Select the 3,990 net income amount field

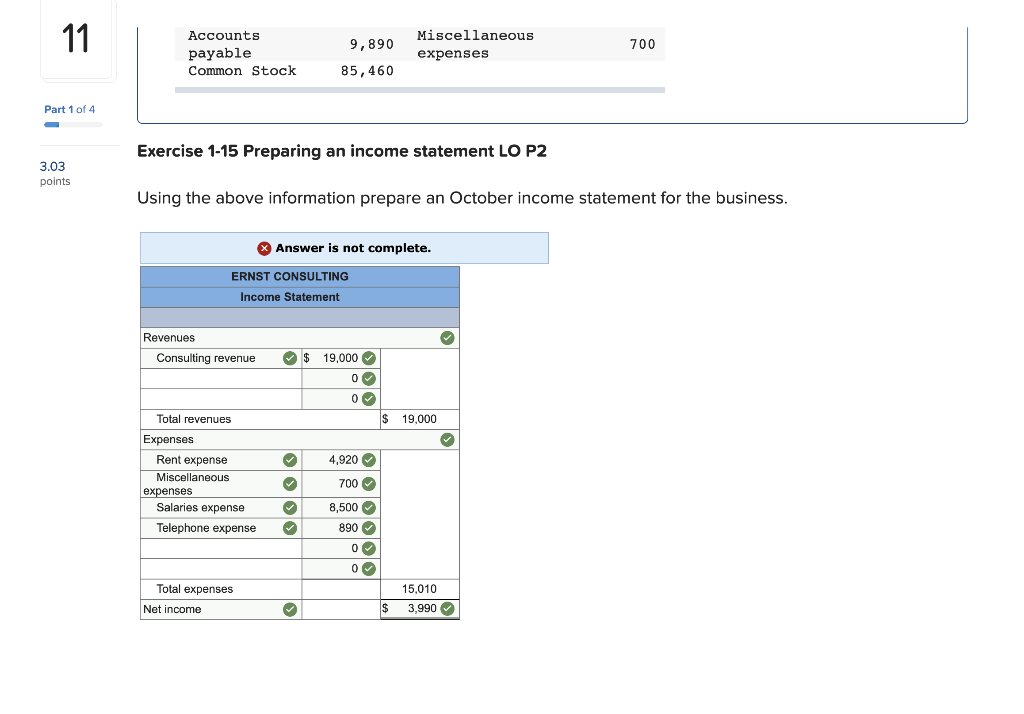point(420,609)
